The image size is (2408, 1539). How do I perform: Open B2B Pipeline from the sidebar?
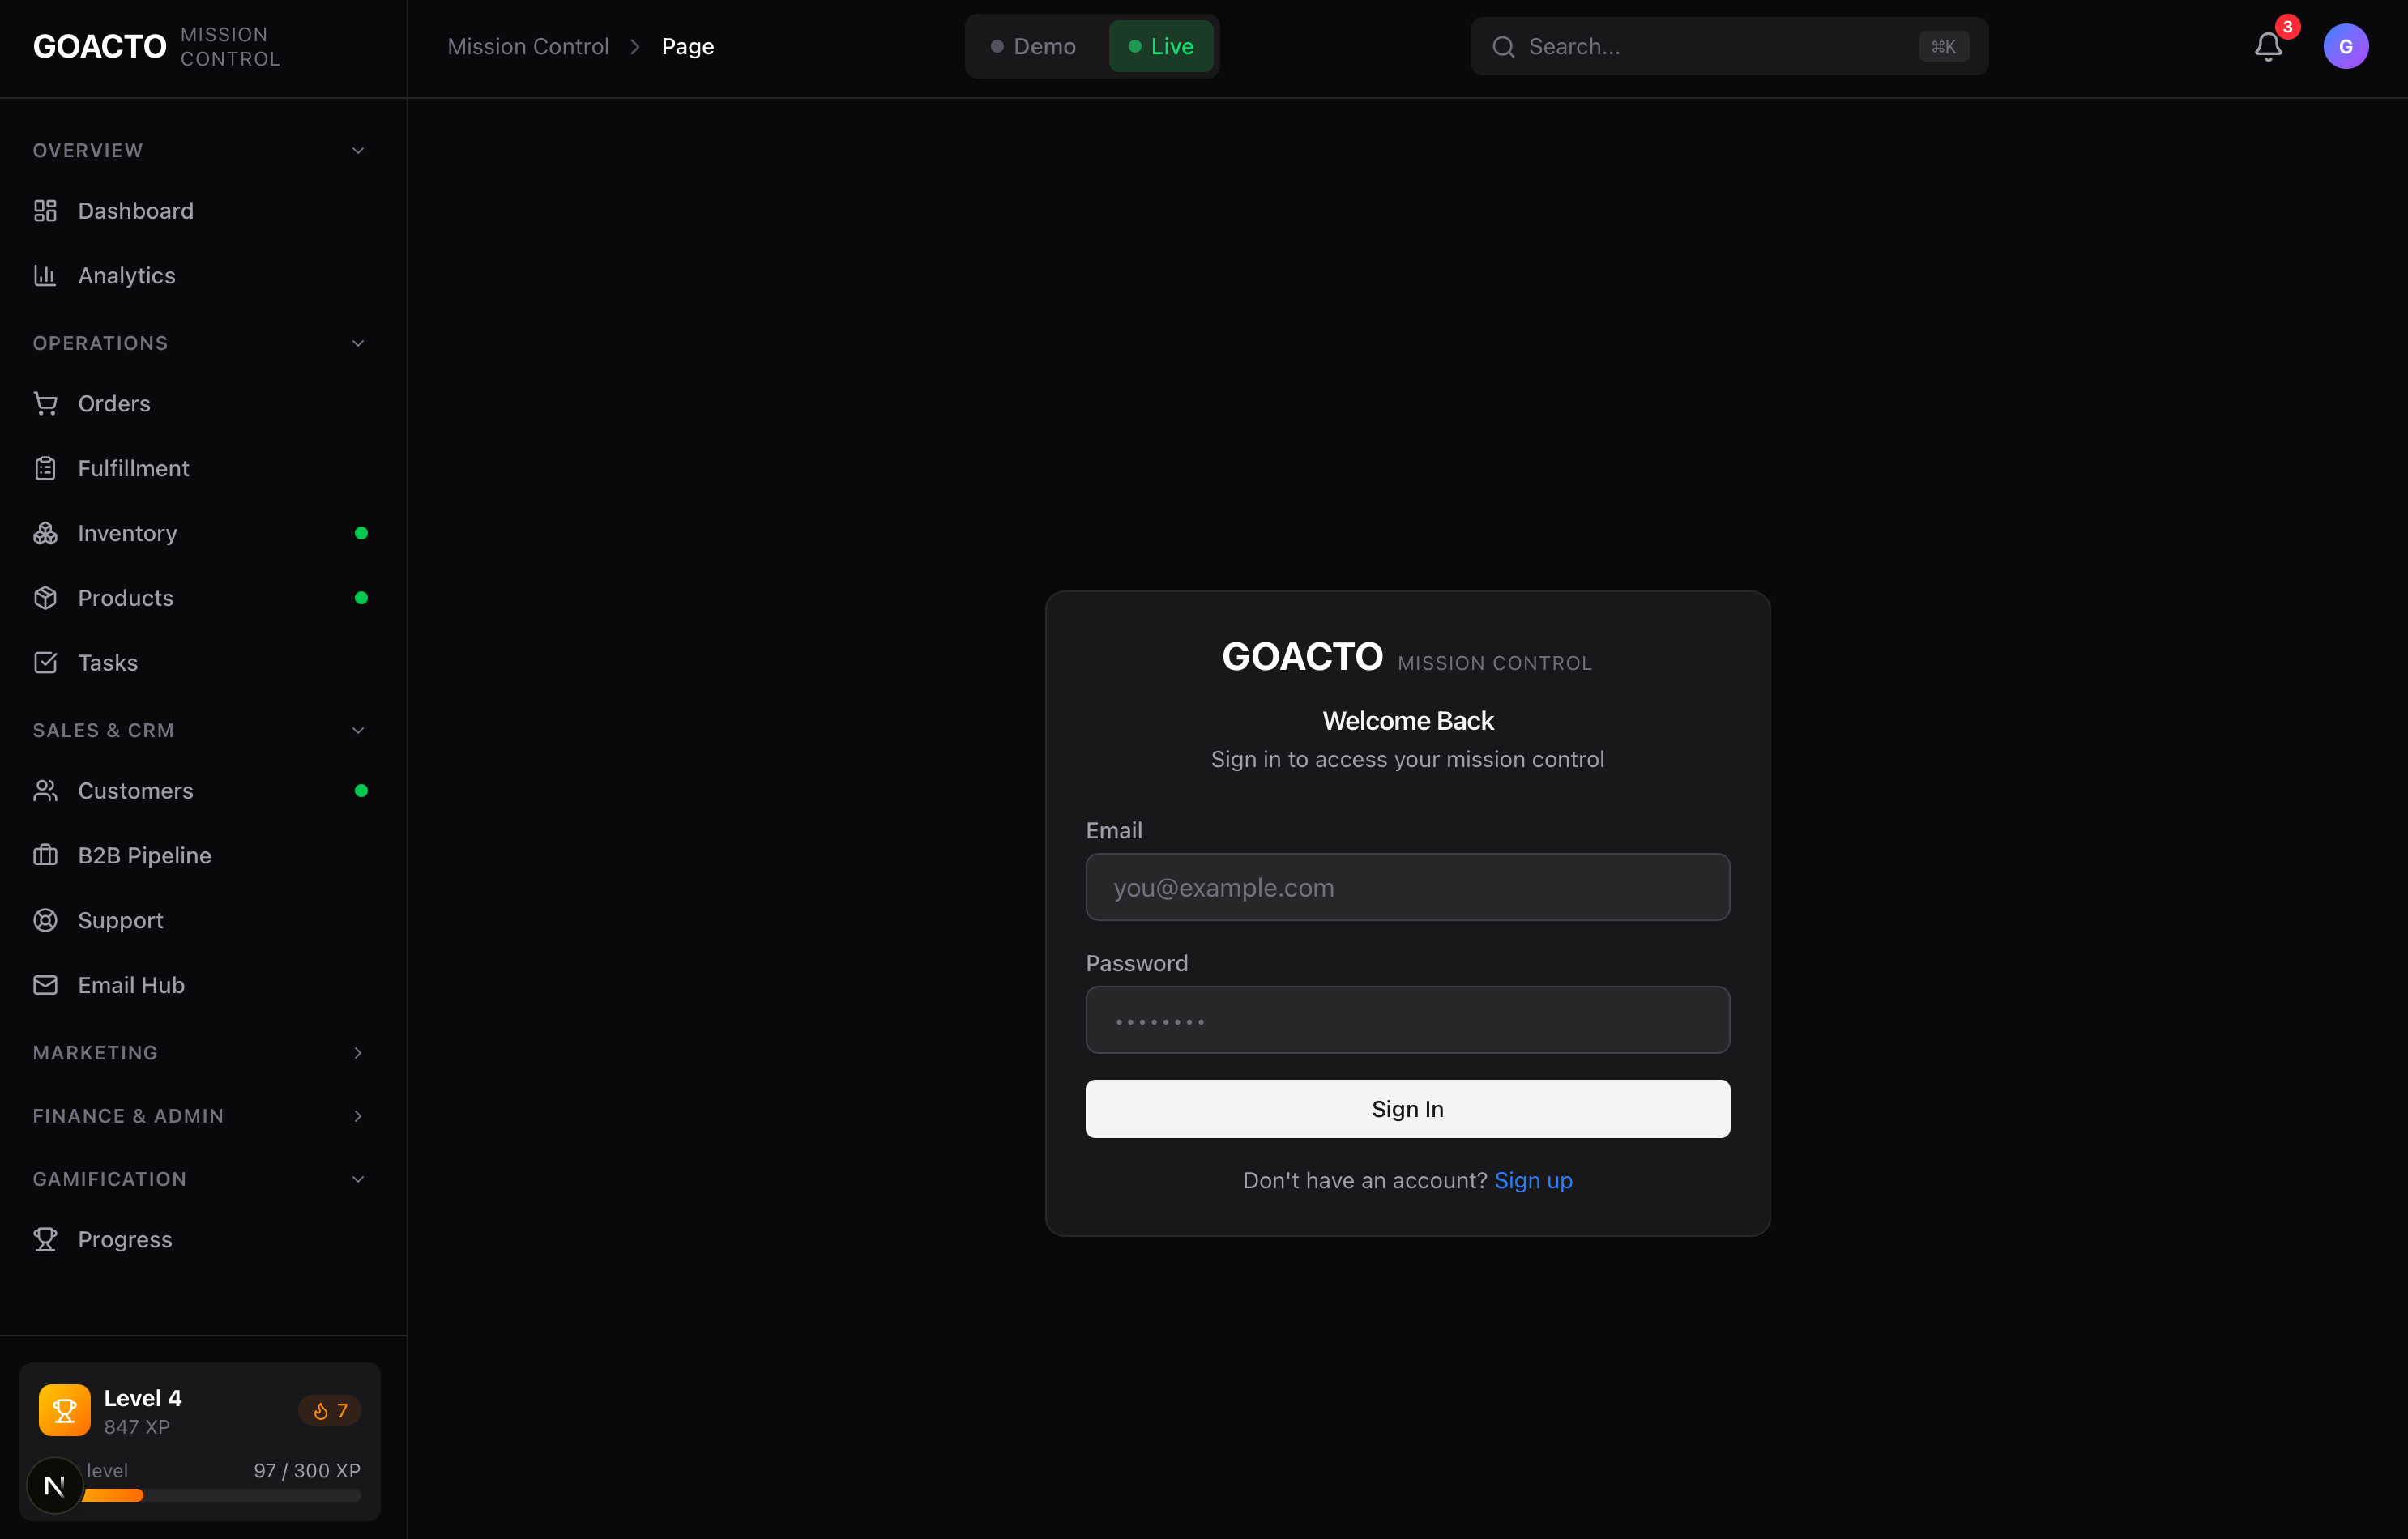(x=145, y=856)
